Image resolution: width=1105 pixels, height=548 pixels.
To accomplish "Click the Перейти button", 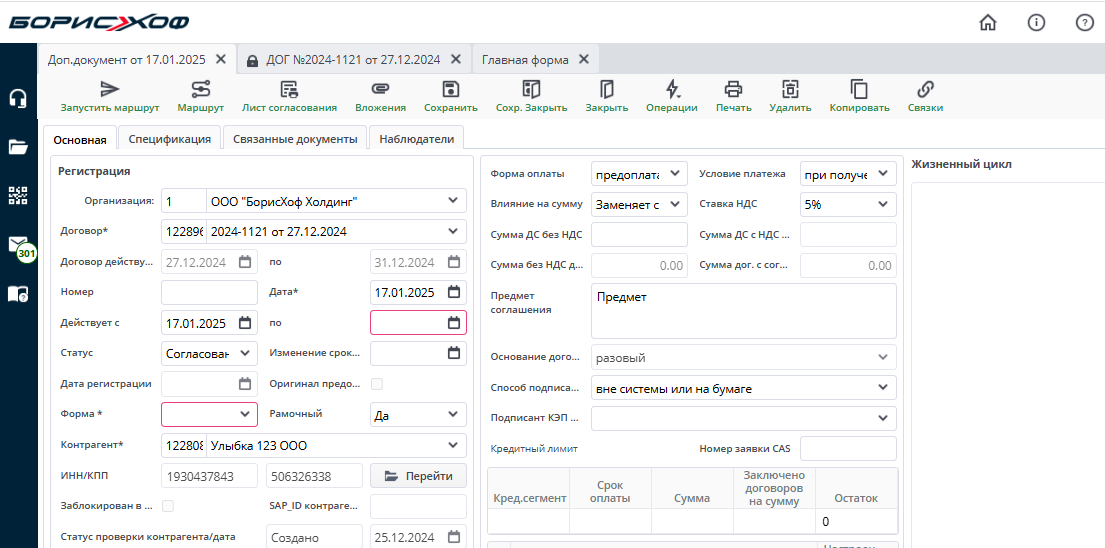I will [x=418, y=476].
